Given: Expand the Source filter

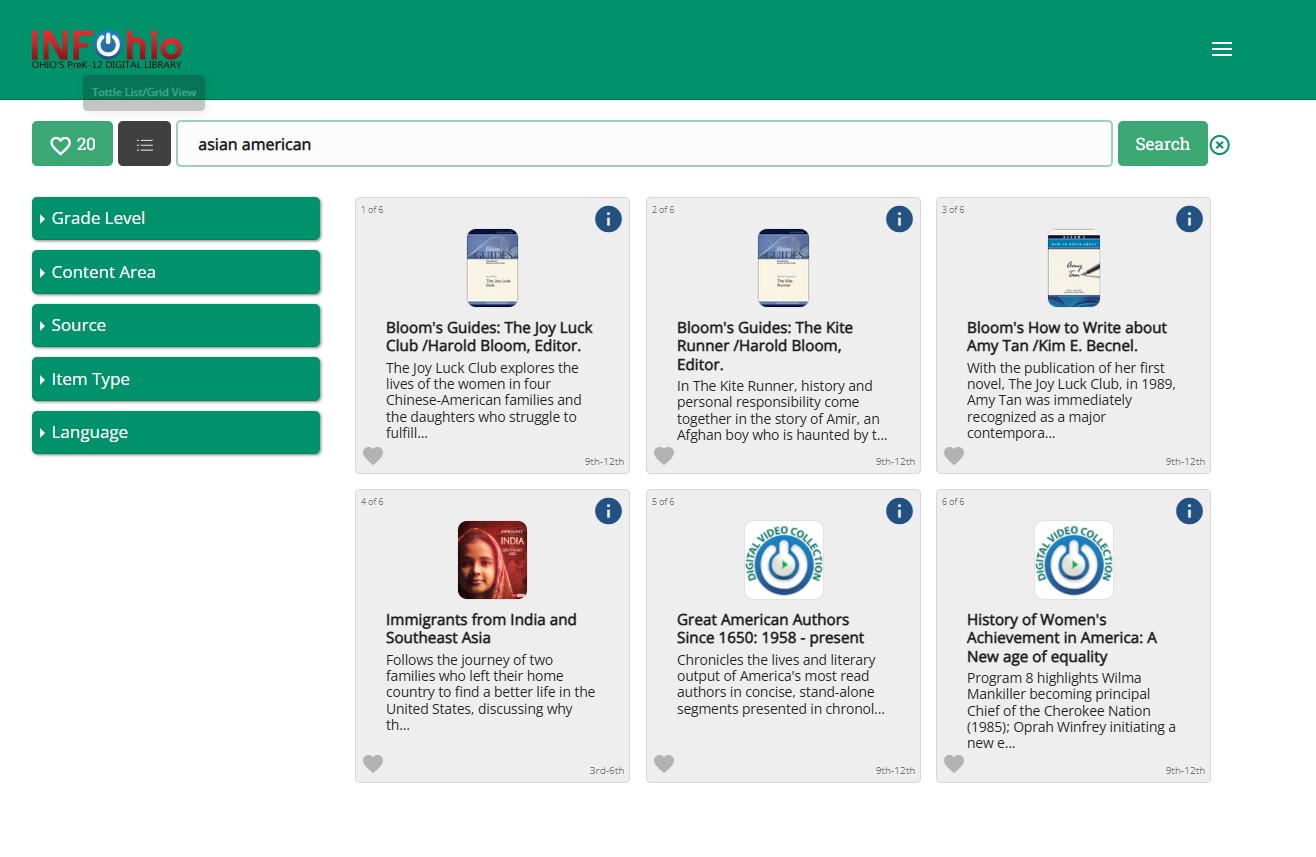Looking at the screenshot, I should point(176,325).
